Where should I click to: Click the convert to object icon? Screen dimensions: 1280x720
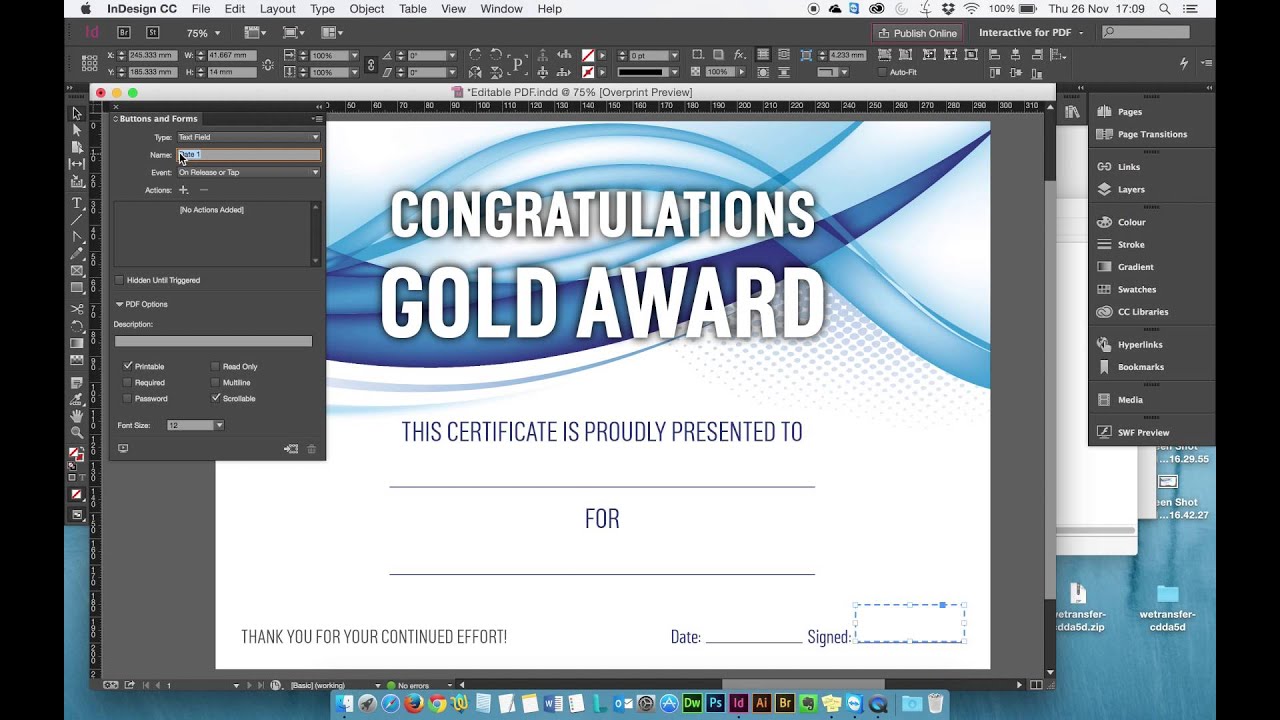pyautogui.click(x=291, y=449)
